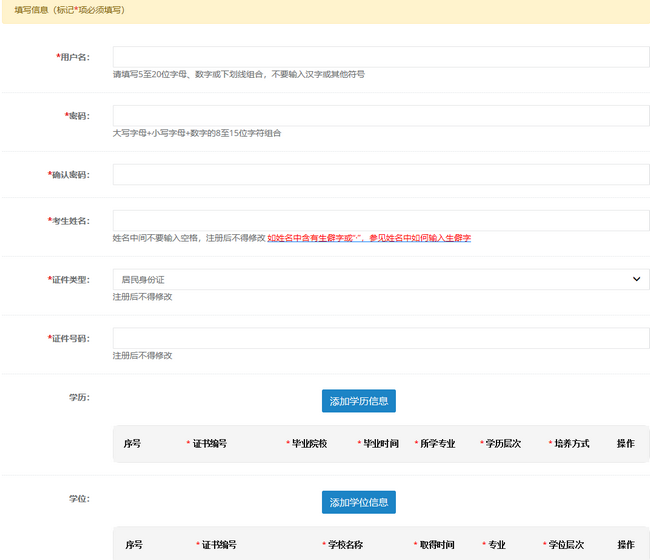Click the 添加学历信息 button

click(358, 401)
